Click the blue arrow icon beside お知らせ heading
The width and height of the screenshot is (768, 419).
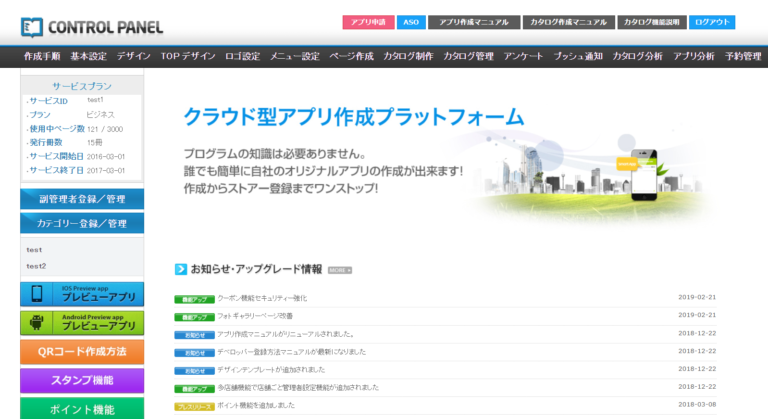tap(181, 269)
